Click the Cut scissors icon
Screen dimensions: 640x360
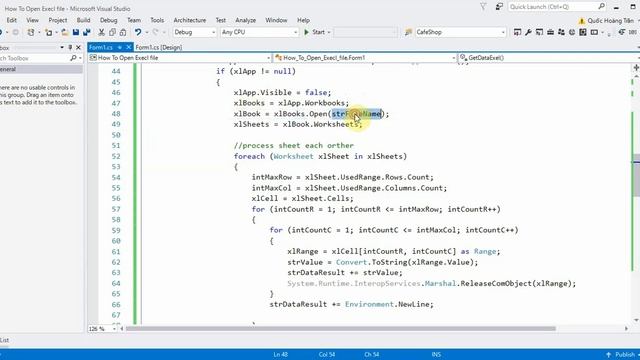(102, 32)
